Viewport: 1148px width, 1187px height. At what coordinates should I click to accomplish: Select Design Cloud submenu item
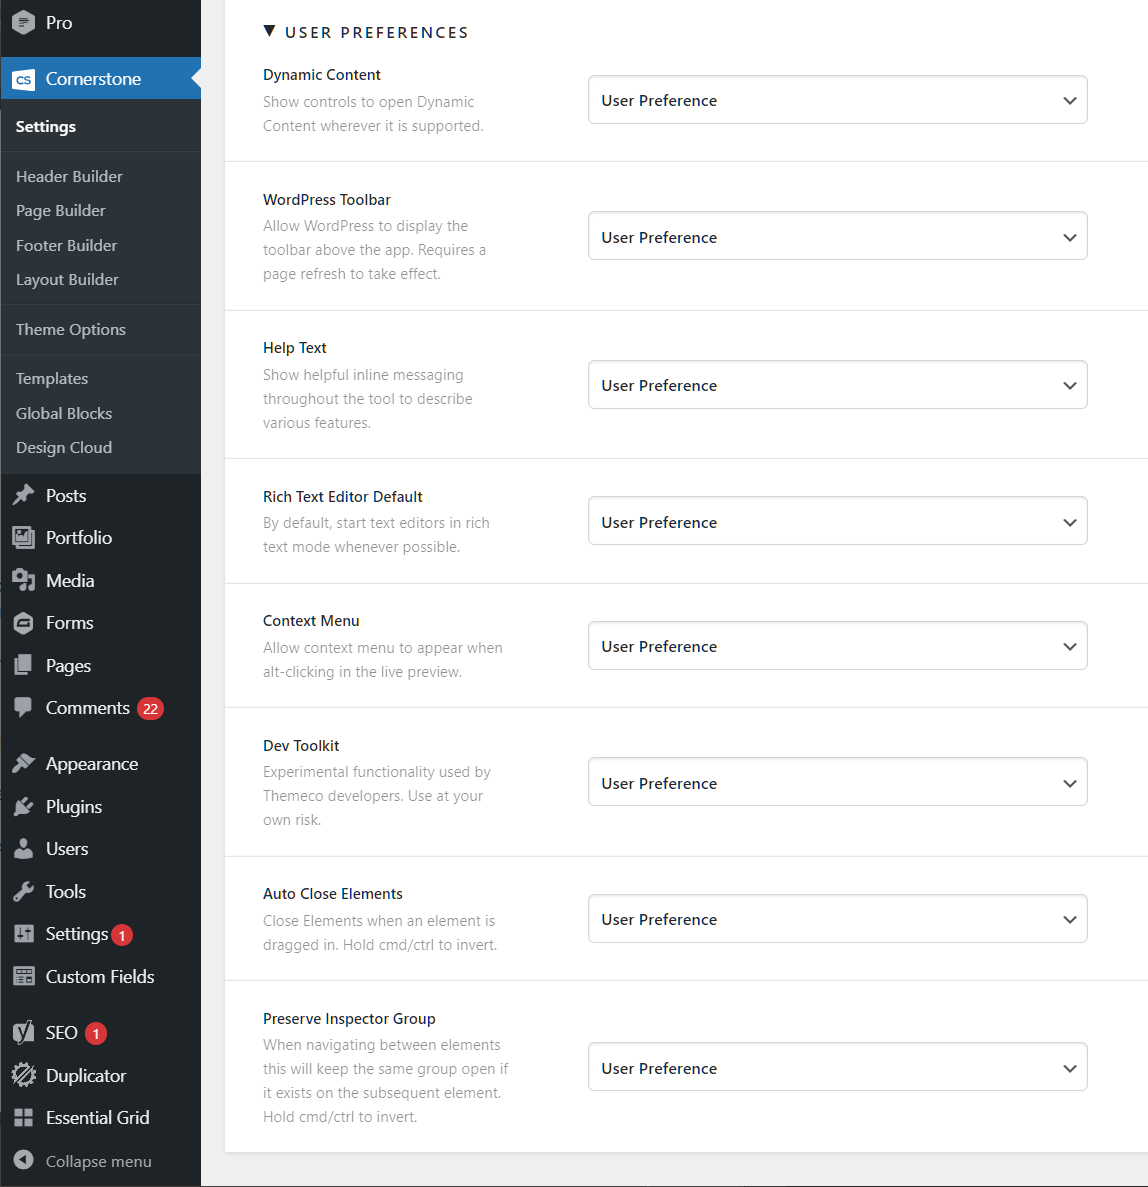[64, 447]
